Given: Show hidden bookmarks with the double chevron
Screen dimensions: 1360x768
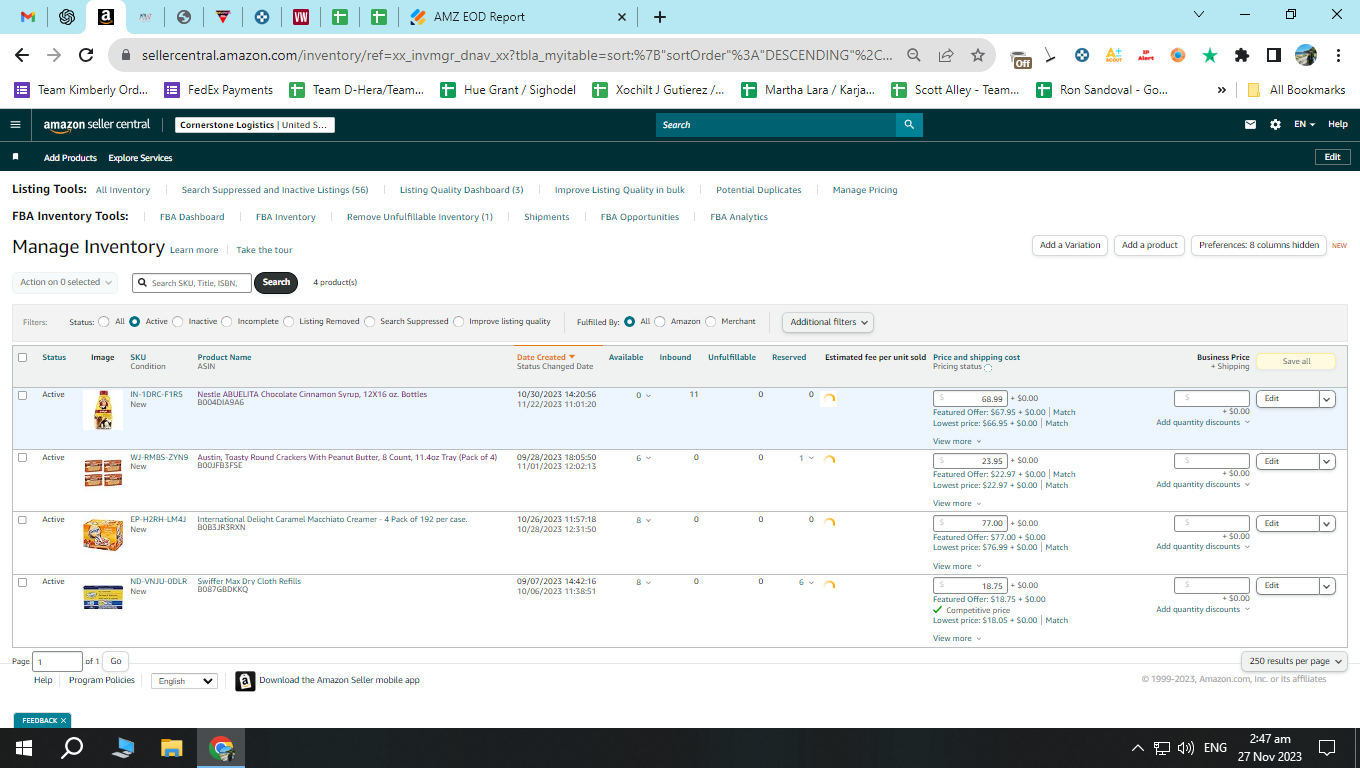Looking at the screenshot, I should tap(1221, 90).
